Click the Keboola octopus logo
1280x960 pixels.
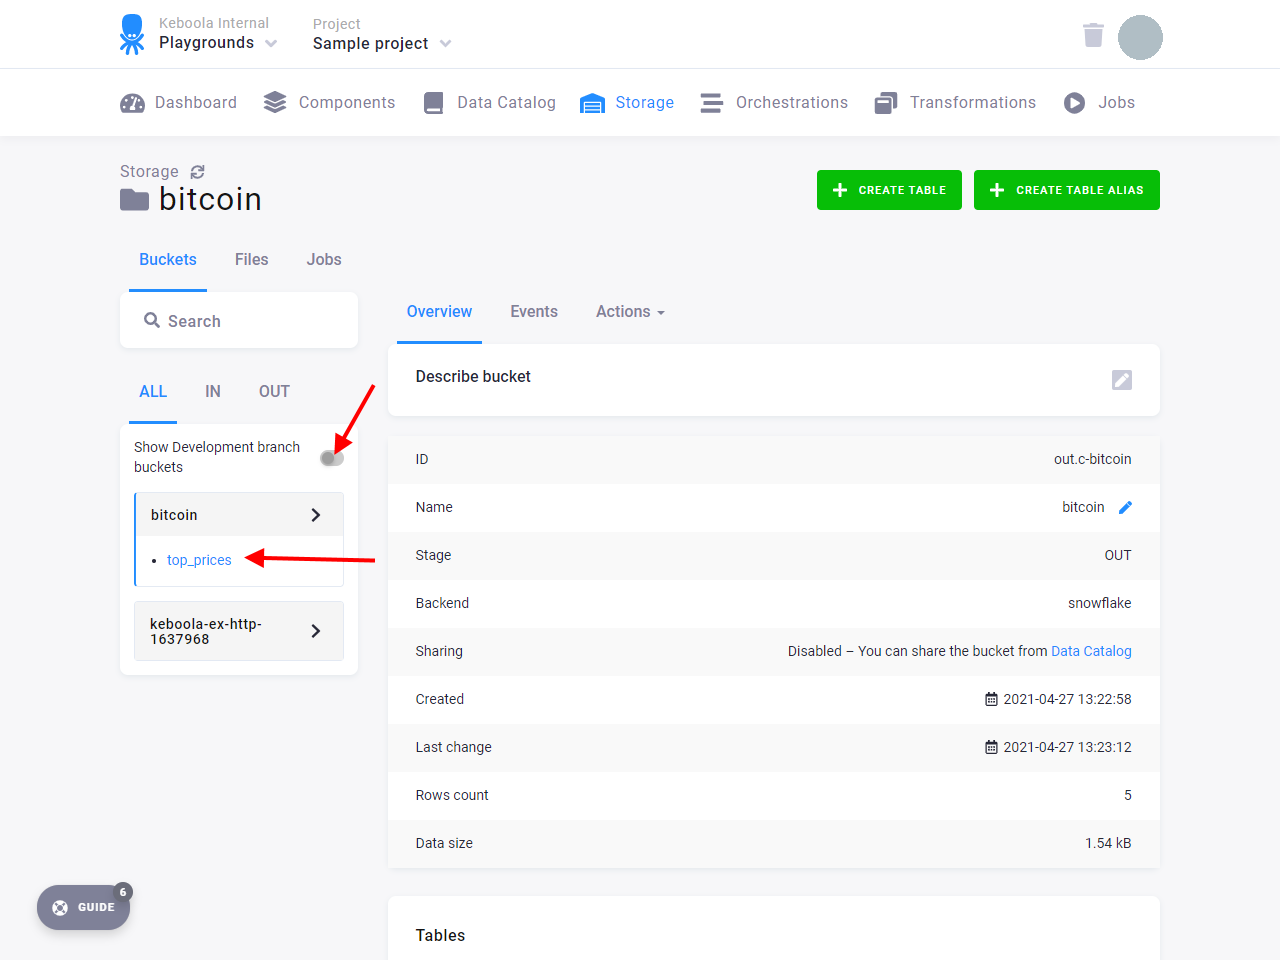tap(132, 34)
